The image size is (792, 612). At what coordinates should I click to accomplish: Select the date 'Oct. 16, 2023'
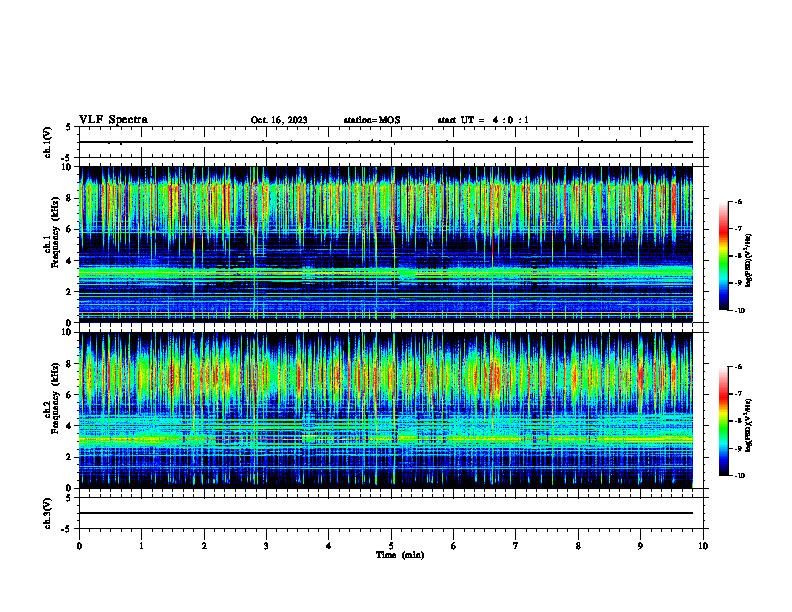279,120
